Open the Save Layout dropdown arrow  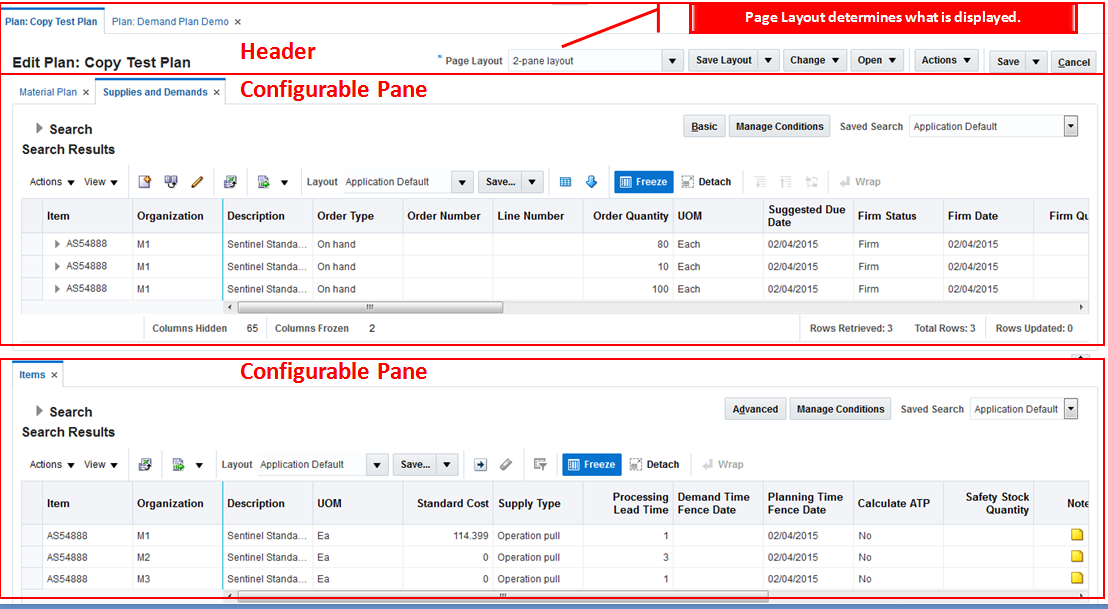768,61
